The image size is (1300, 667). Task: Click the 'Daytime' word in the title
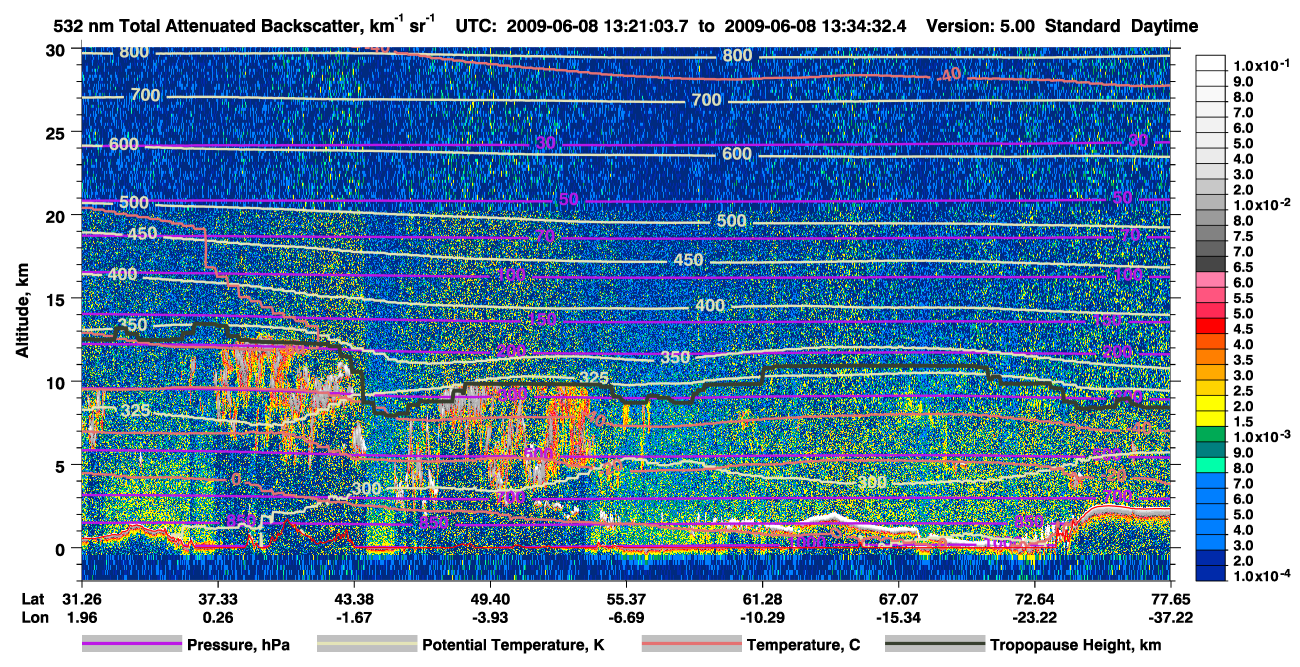coord(1164,26)
